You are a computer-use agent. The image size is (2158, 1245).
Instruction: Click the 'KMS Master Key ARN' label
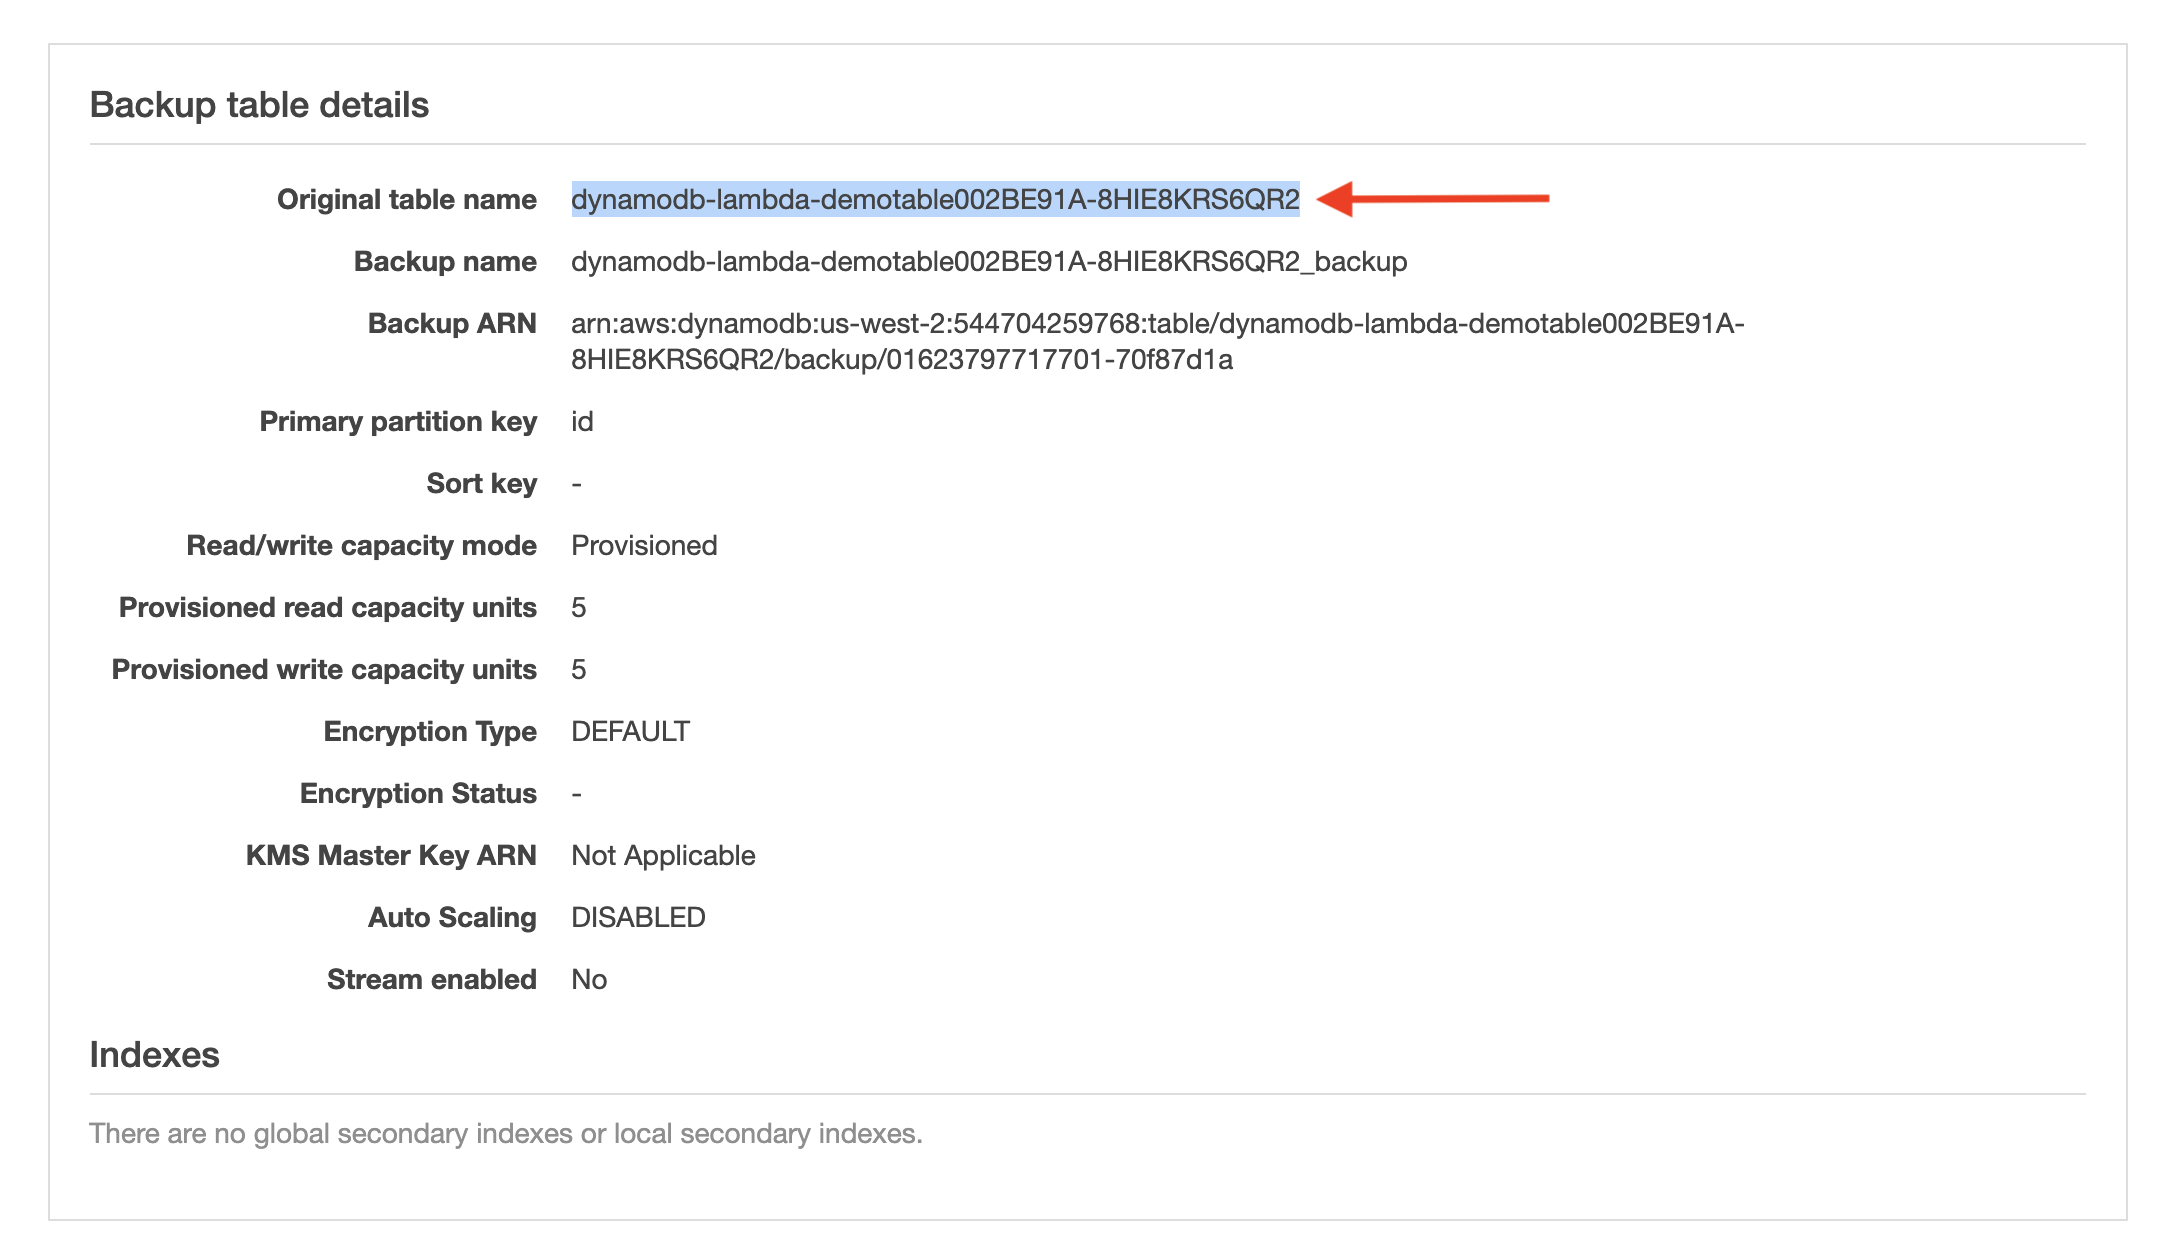(391, 856)
